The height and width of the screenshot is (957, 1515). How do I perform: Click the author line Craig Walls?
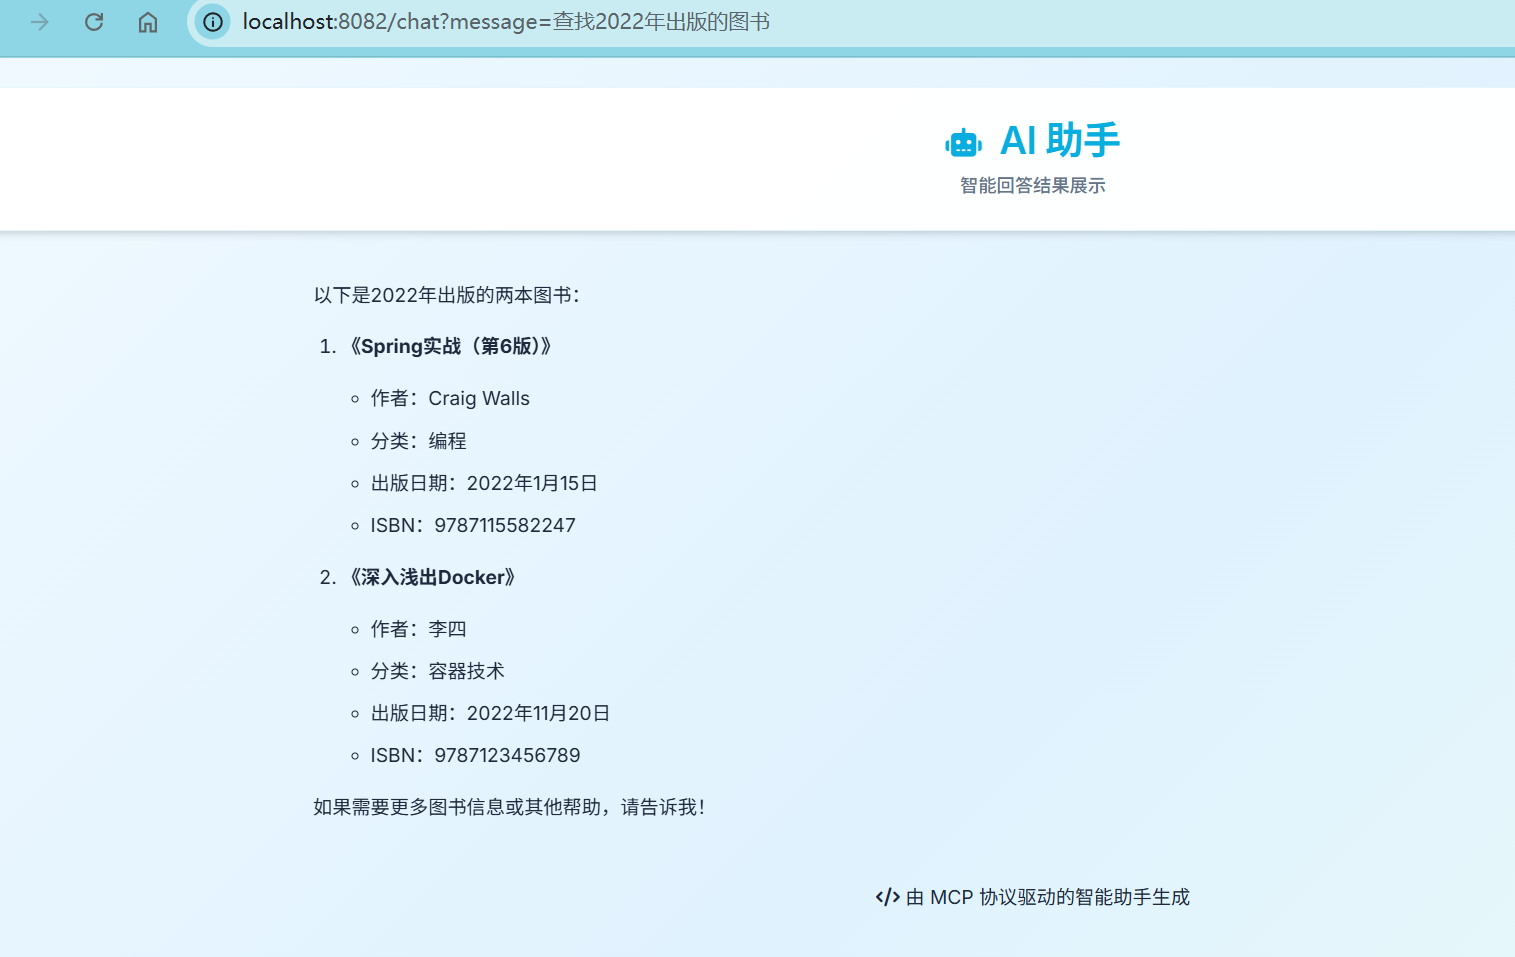(450, 398)
